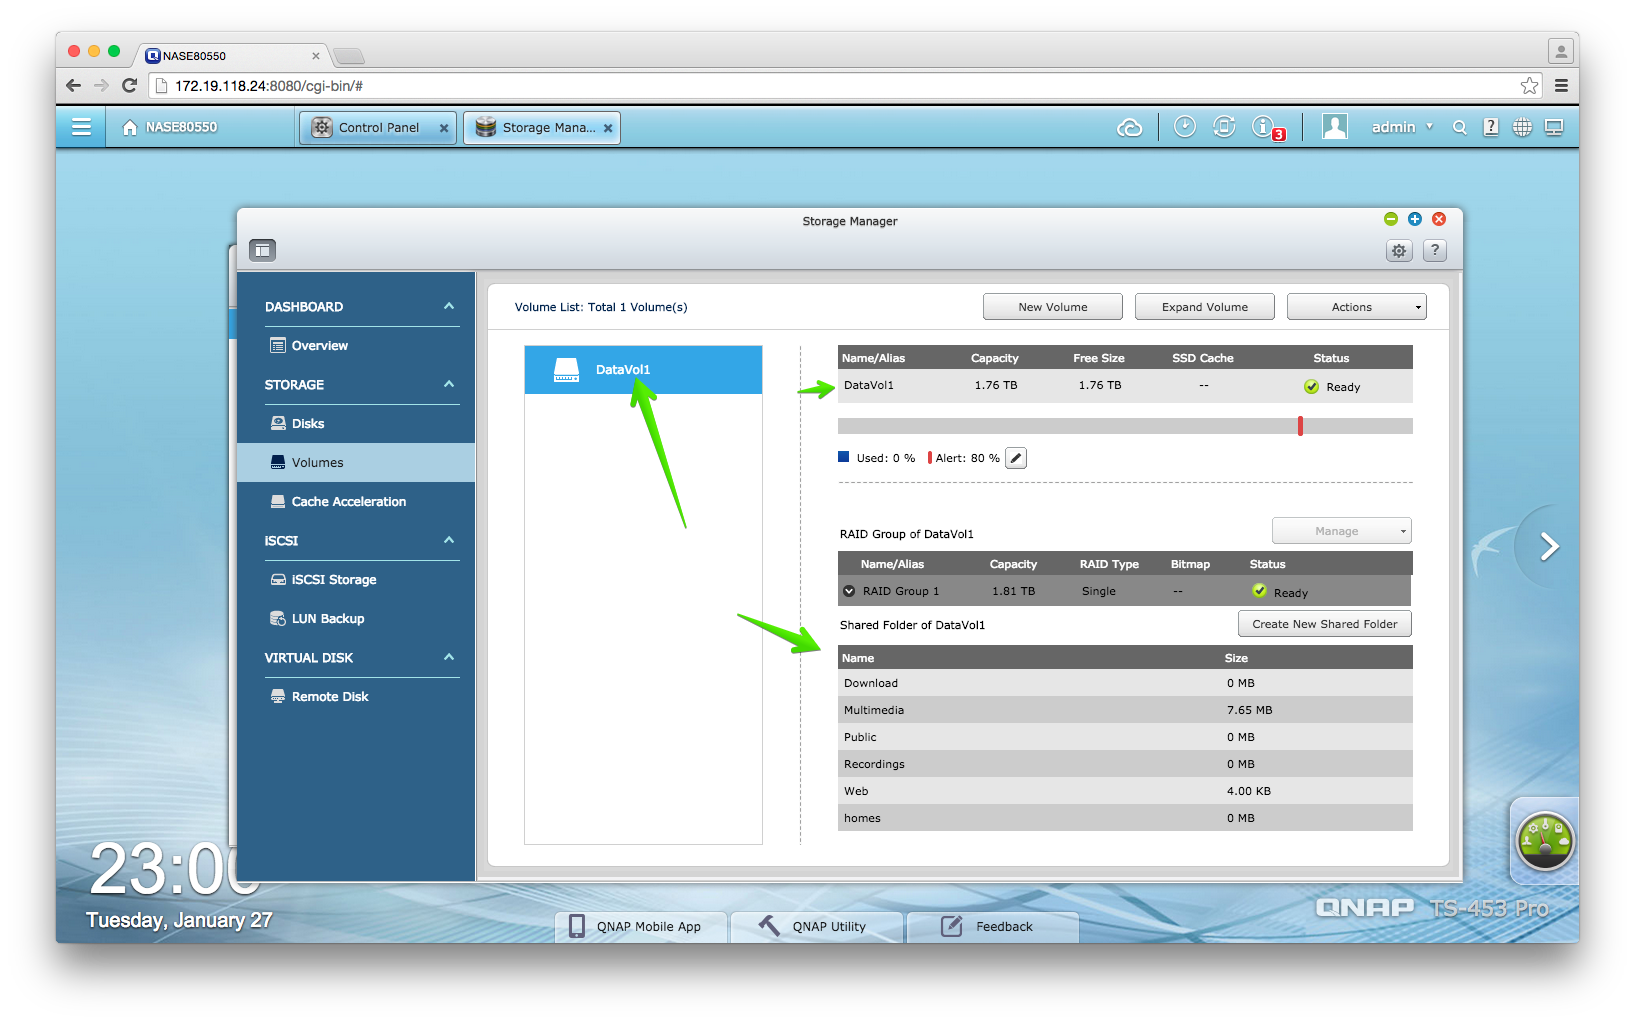
Task: Collapse the VIRTUAL DISK section
Action: [449, 657]
